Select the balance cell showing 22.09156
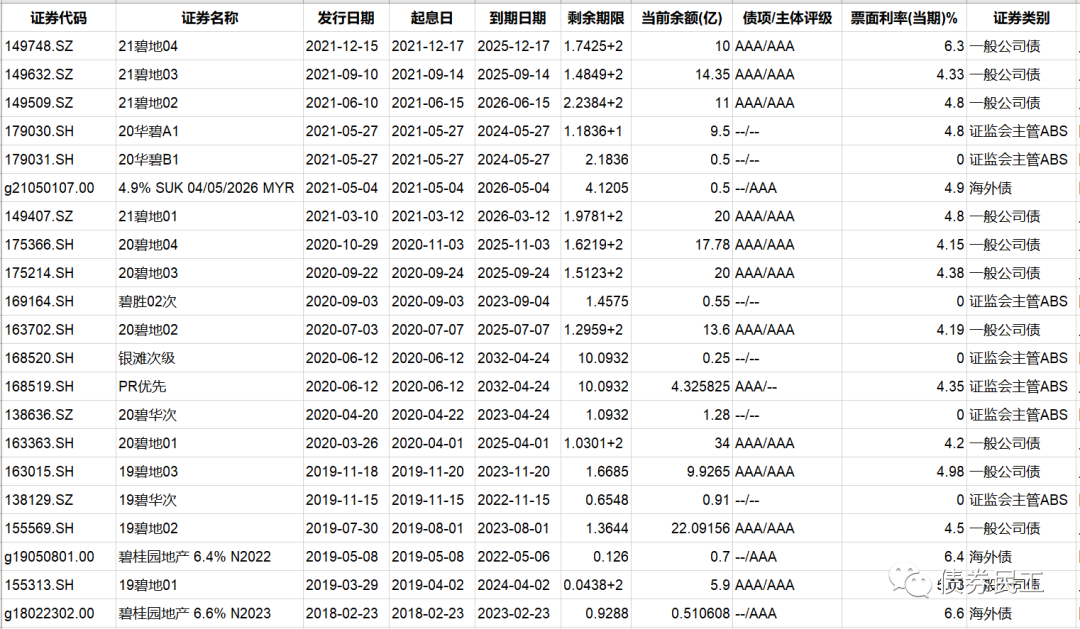The height and width of the screenshot is (629, 1080). coord(684,528)
